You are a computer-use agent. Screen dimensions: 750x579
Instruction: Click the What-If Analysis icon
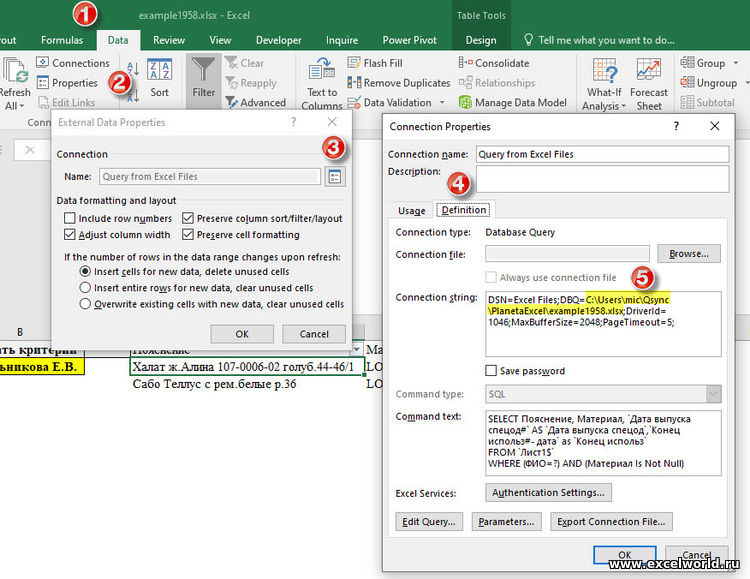[x=605, y=70]
